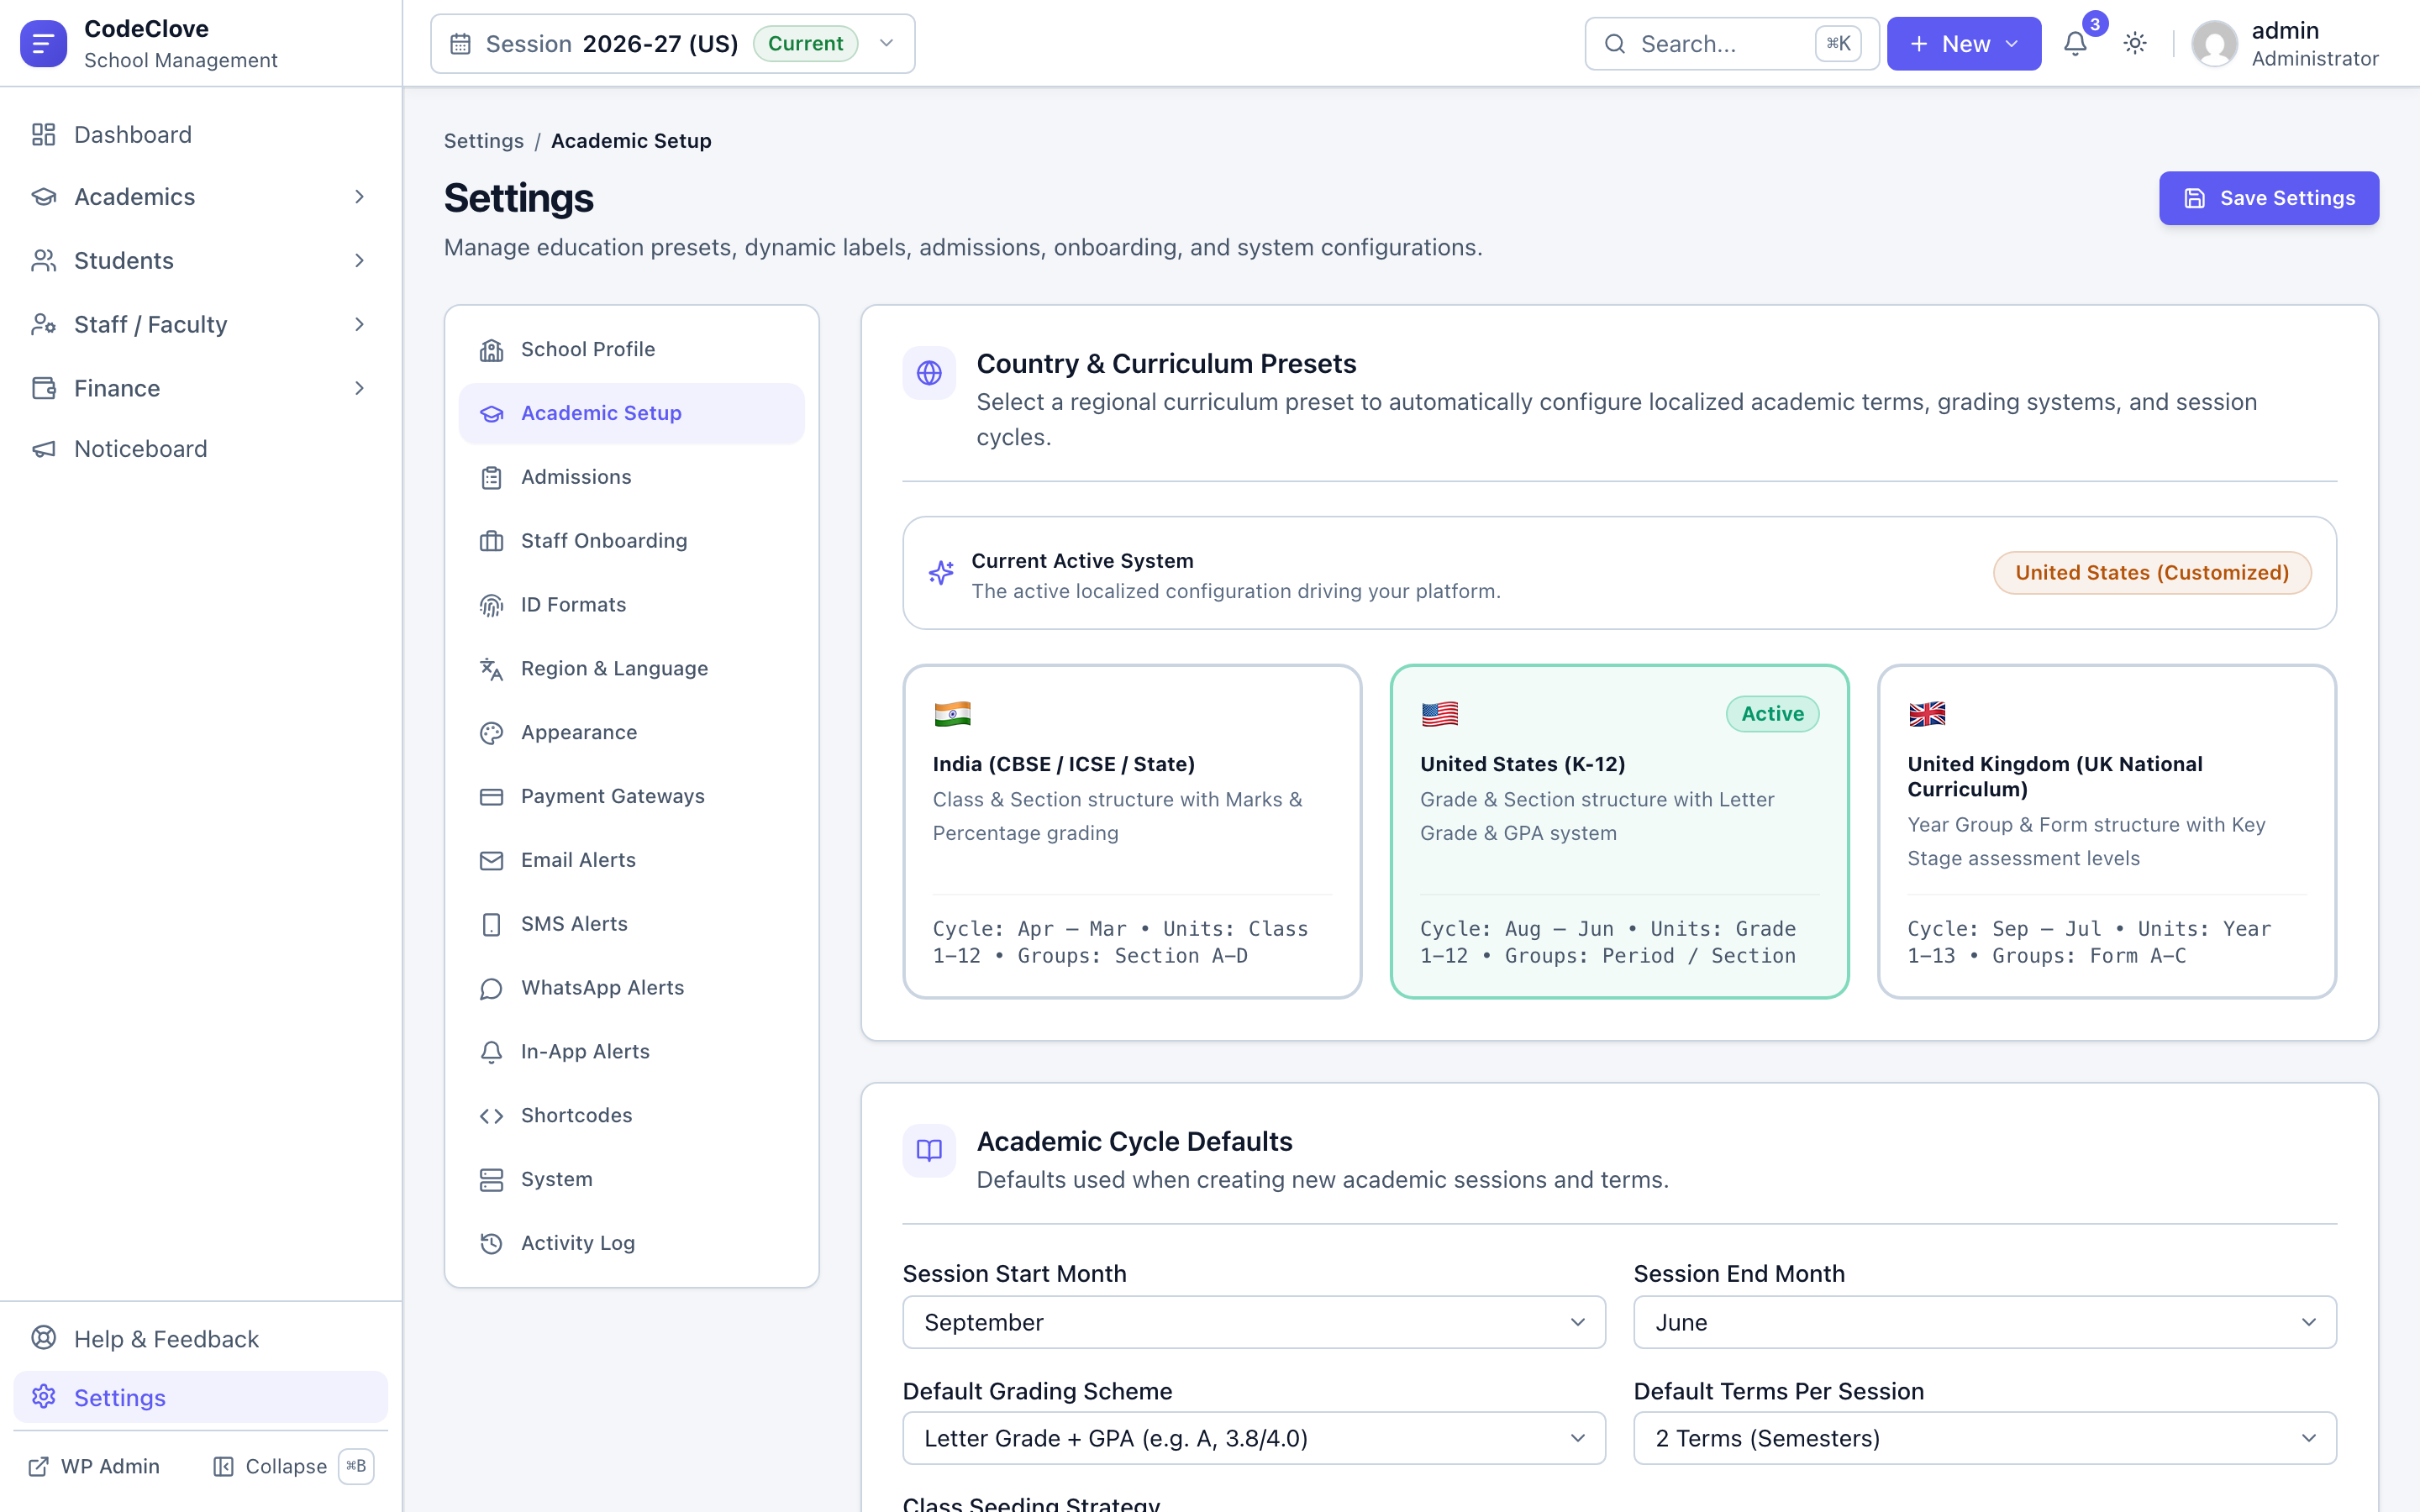Click into the Search field

tap(1731, 44)
